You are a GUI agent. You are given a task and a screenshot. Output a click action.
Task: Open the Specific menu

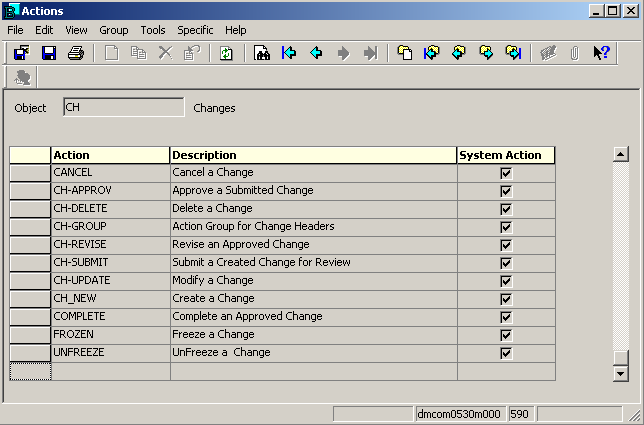[195, 30]
